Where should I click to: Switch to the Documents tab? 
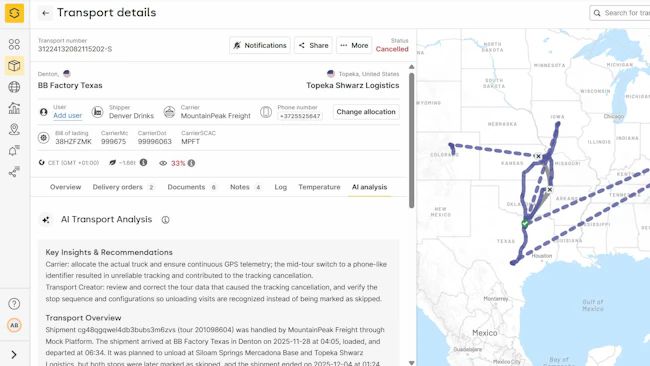pyautogui.click(x=192, y=187)
